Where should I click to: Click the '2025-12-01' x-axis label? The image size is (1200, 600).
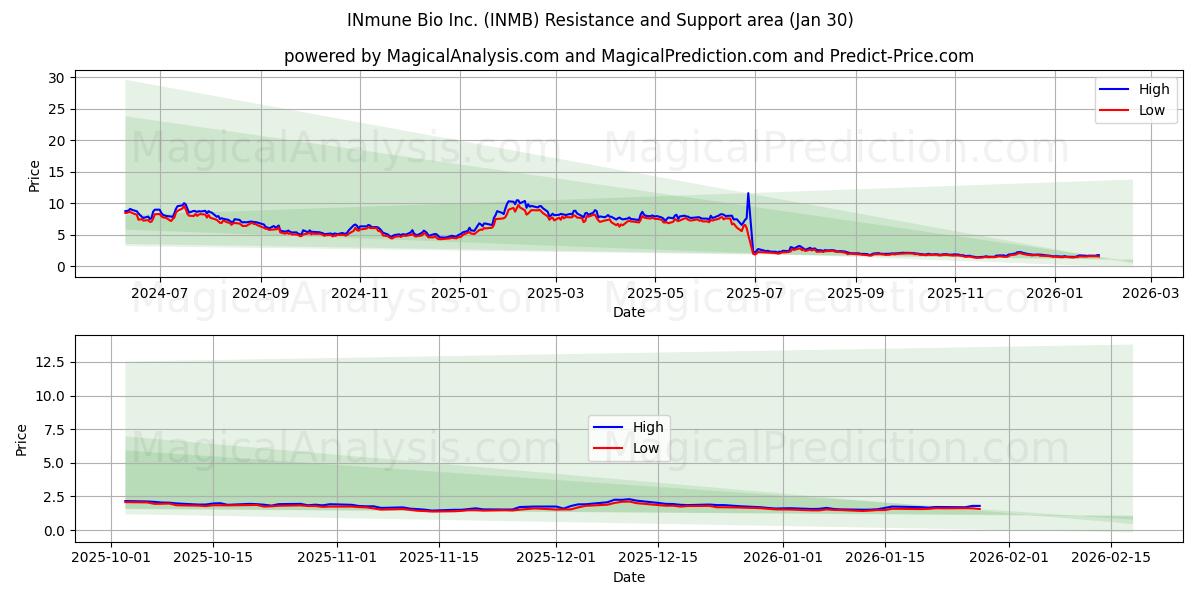555,557
